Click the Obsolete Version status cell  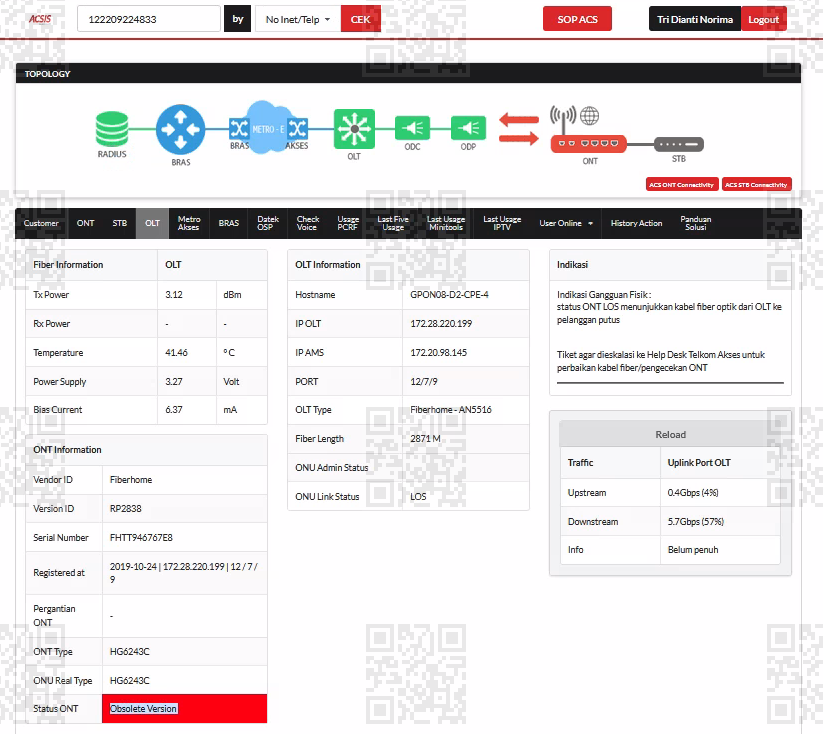coord(185,708)
